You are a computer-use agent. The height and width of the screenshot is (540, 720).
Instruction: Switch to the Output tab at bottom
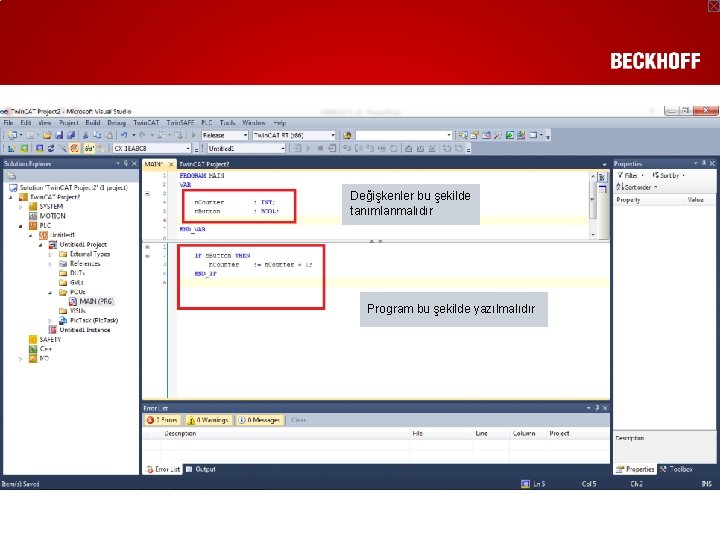[x=201, y=469]
